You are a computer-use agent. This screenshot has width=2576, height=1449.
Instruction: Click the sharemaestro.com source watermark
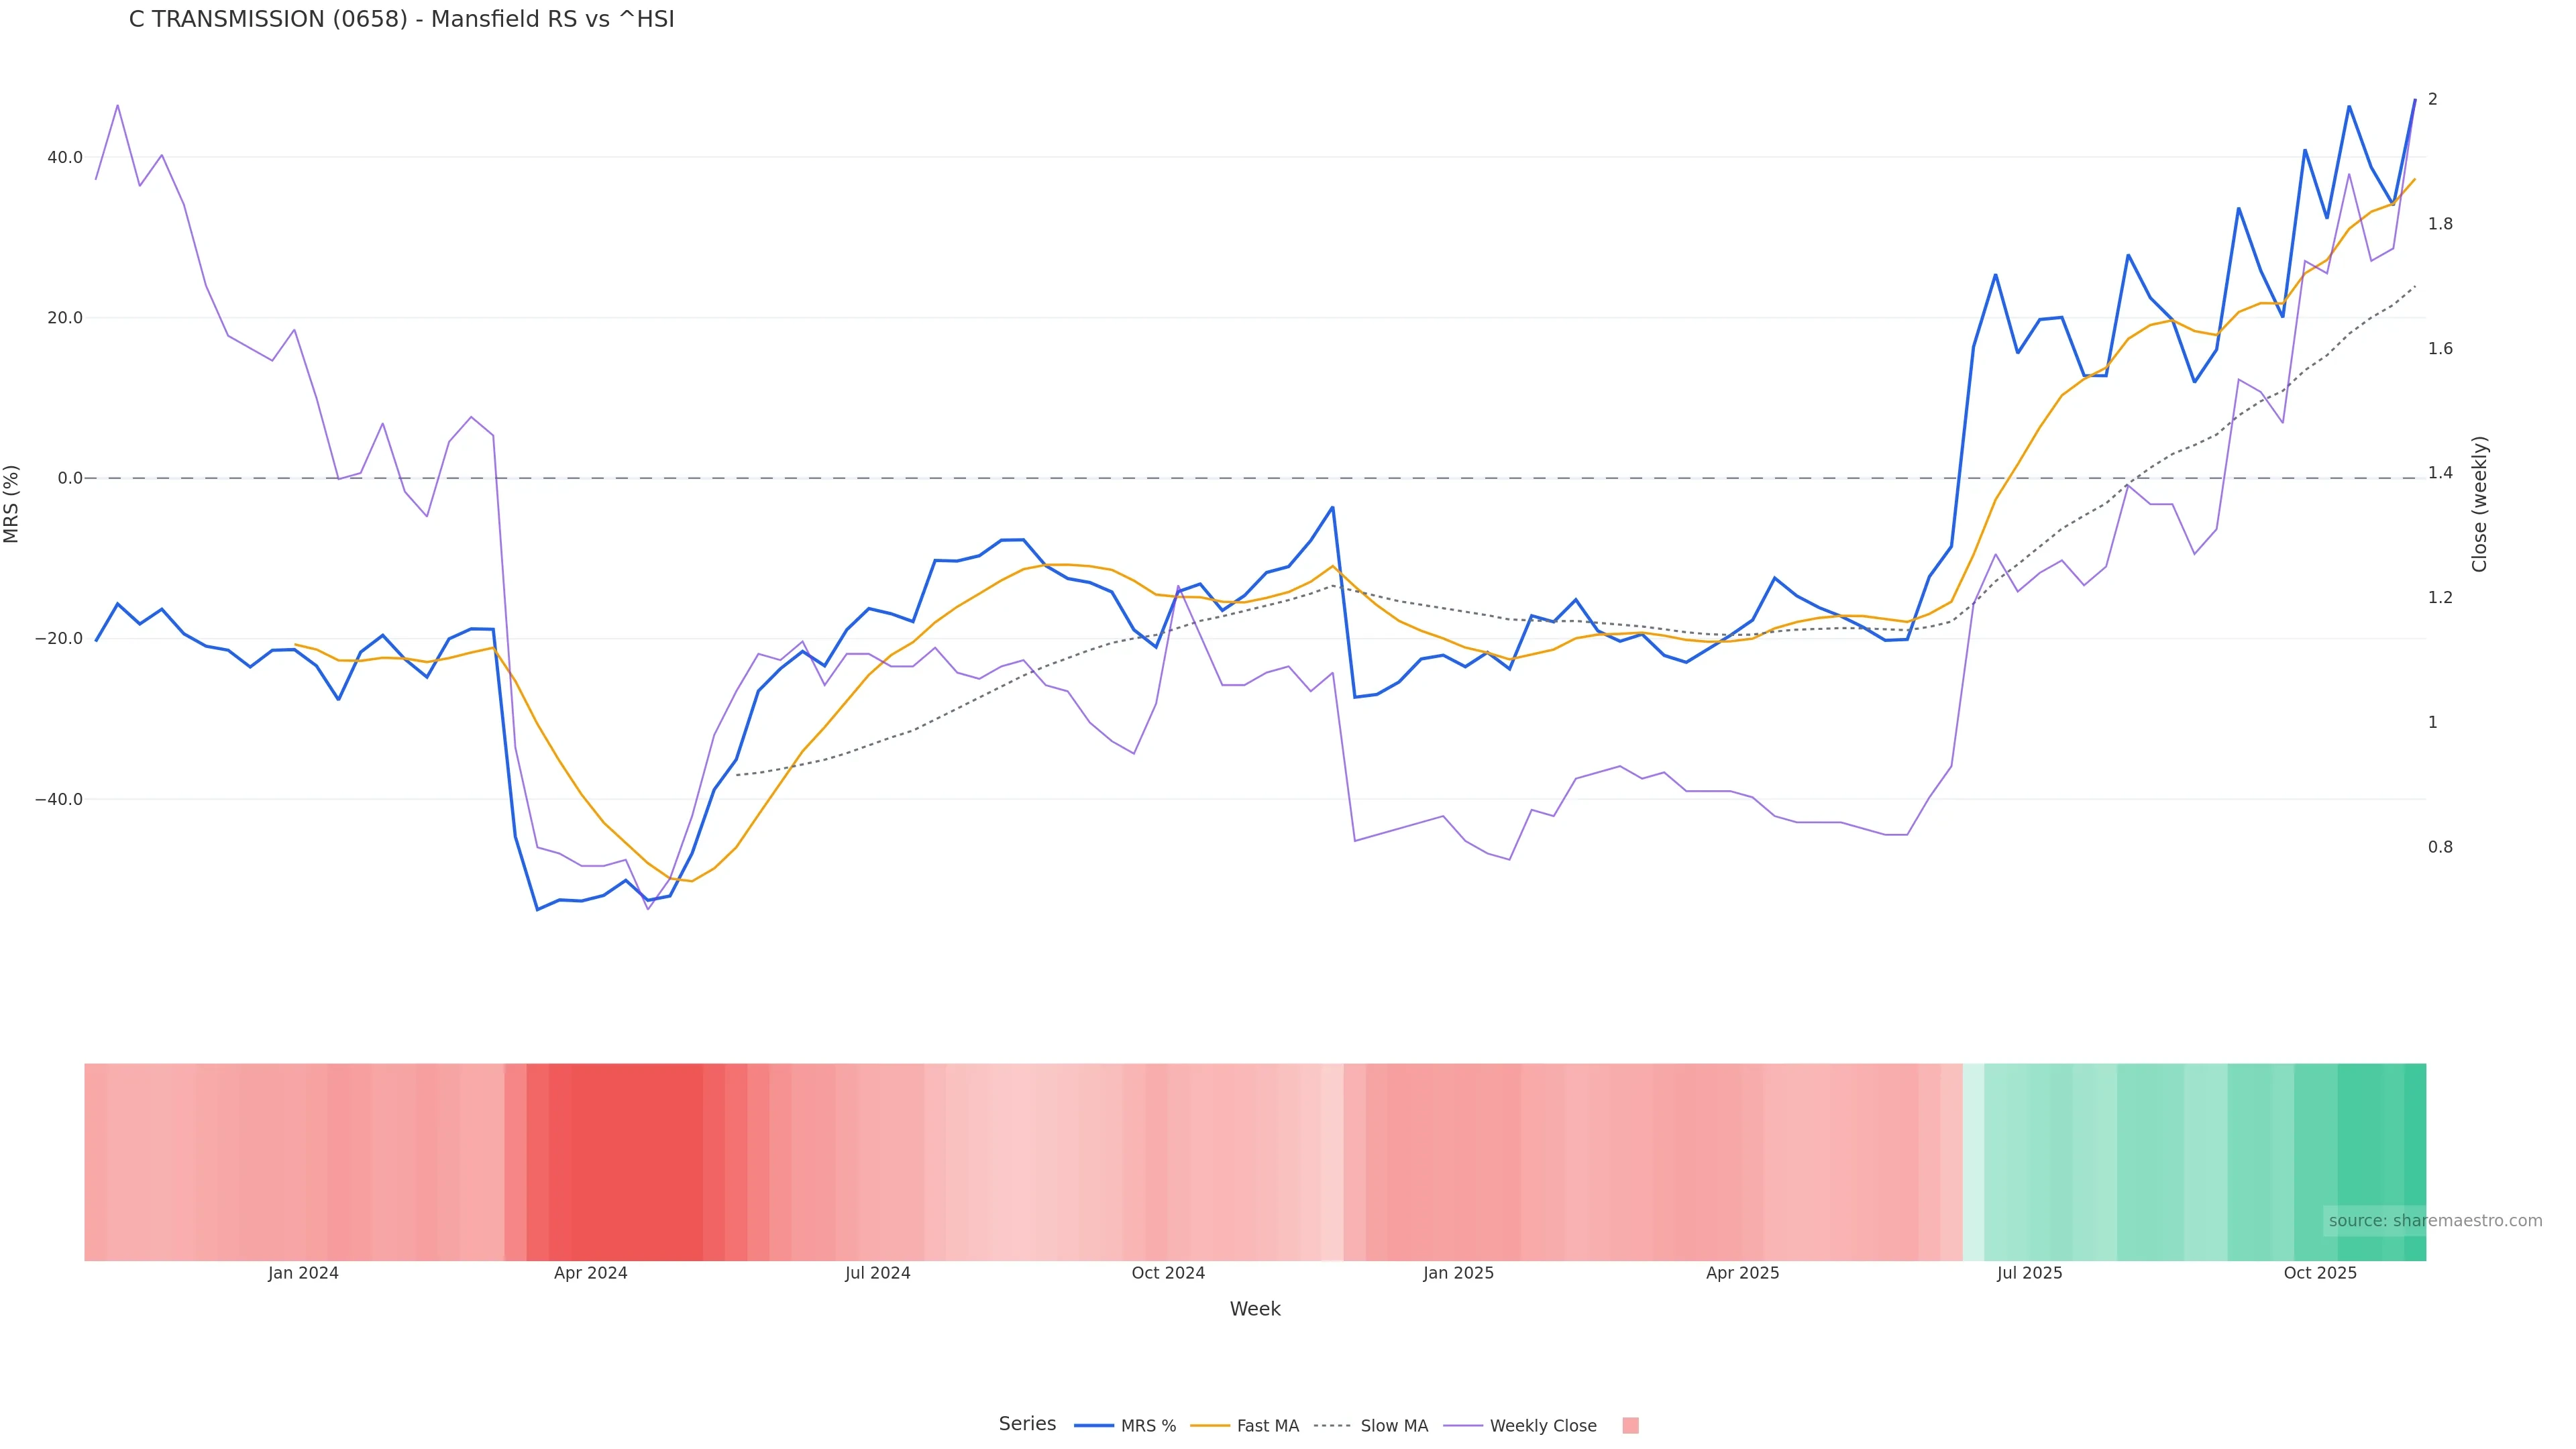pos(2434,1221)
